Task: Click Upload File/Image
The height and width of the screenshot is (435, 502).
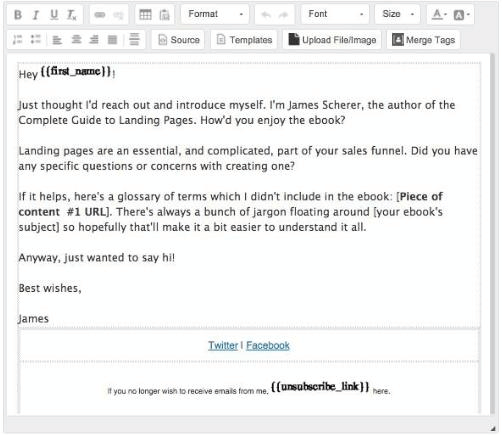Action: pos(332,40)
